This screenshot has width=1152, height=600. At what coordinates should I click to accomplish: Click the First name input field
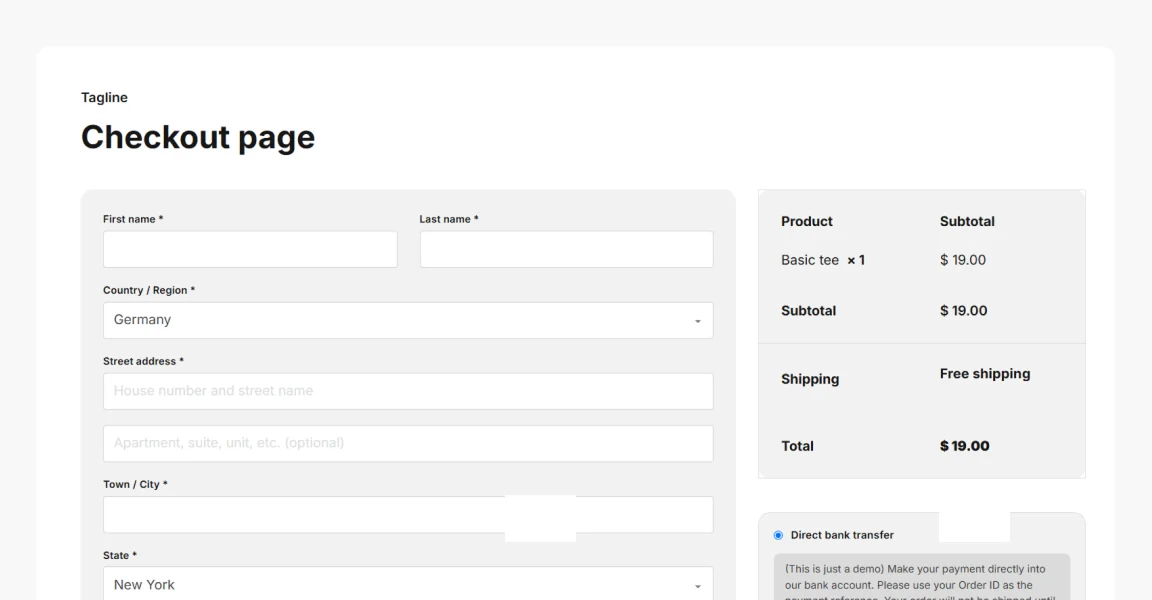click(250, 249)
